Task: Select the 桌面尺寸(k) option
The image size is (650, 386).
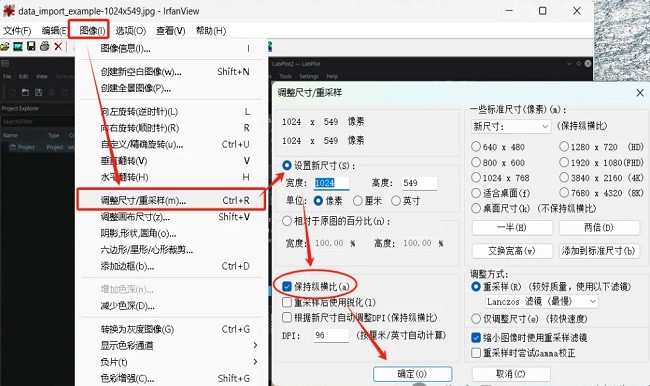Action: click(476, 208)
